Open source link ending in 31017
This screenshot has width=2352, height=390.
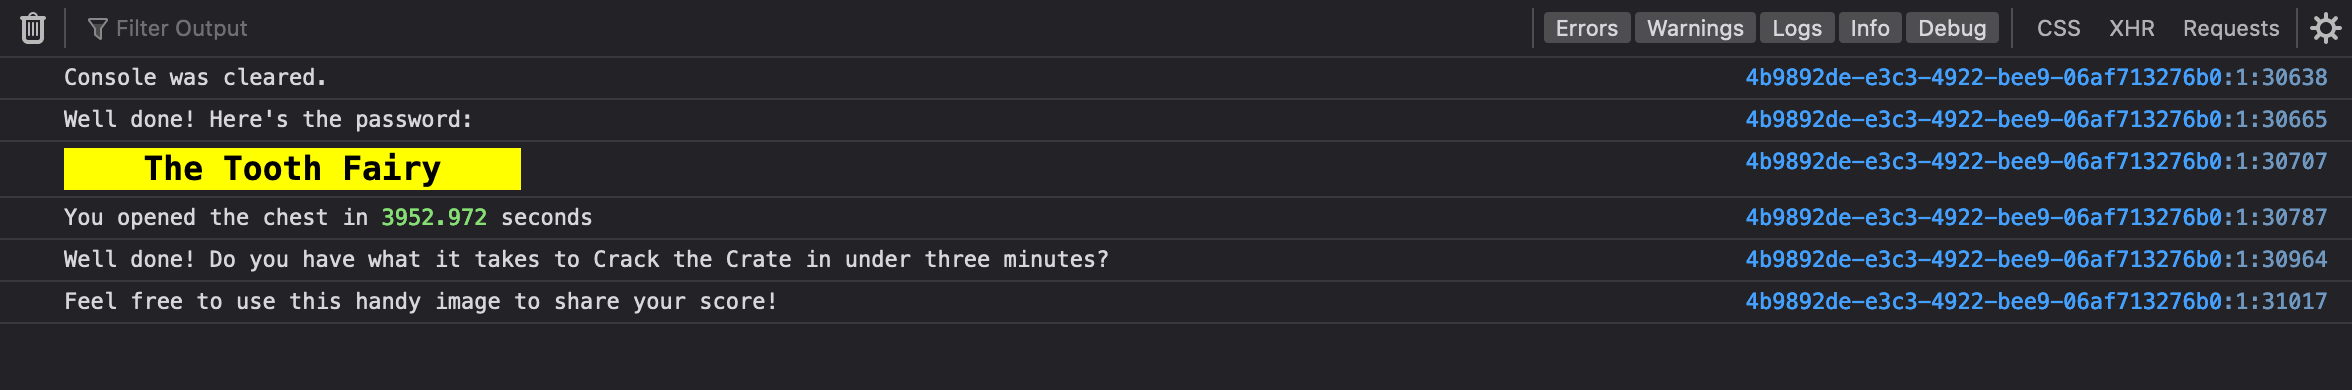2036,301
